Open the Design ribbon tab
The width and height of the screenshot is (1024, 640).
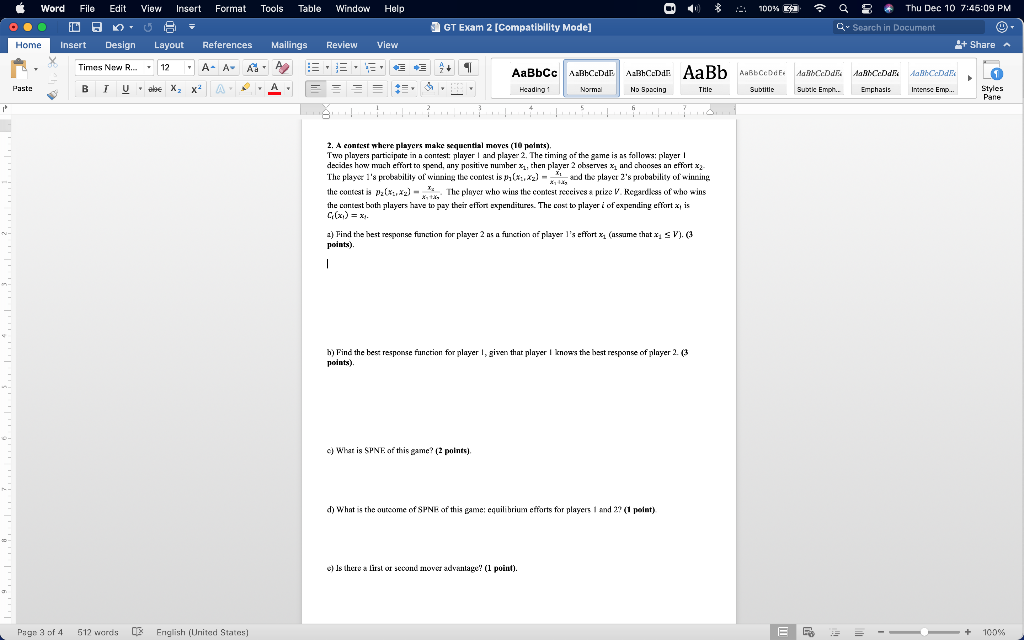click(120, 45)
